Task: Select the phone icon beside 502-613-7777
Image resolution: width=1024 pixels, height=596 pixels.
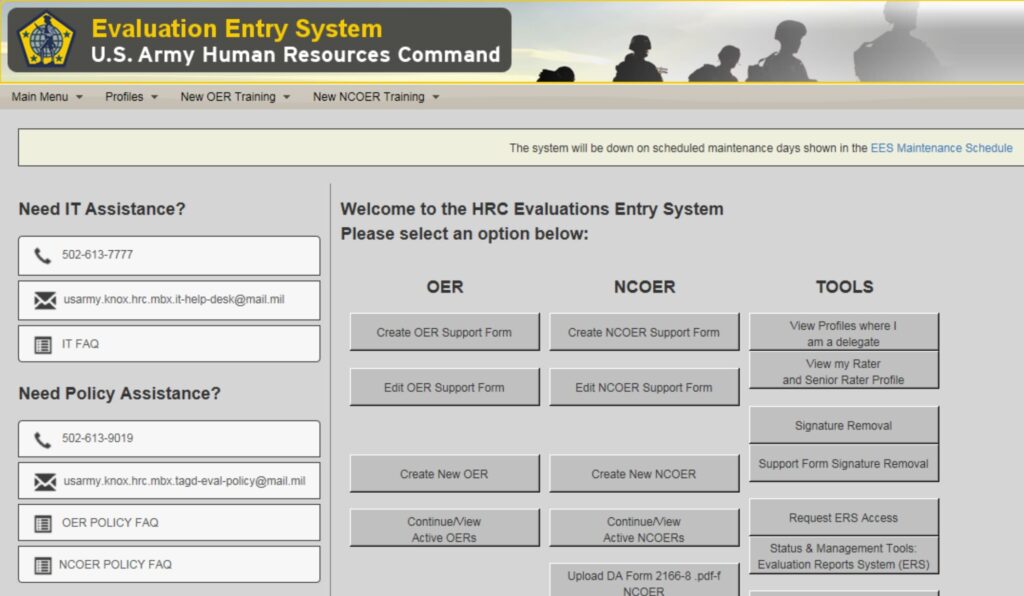Action: pyautogui.click(x=43, y=256)
